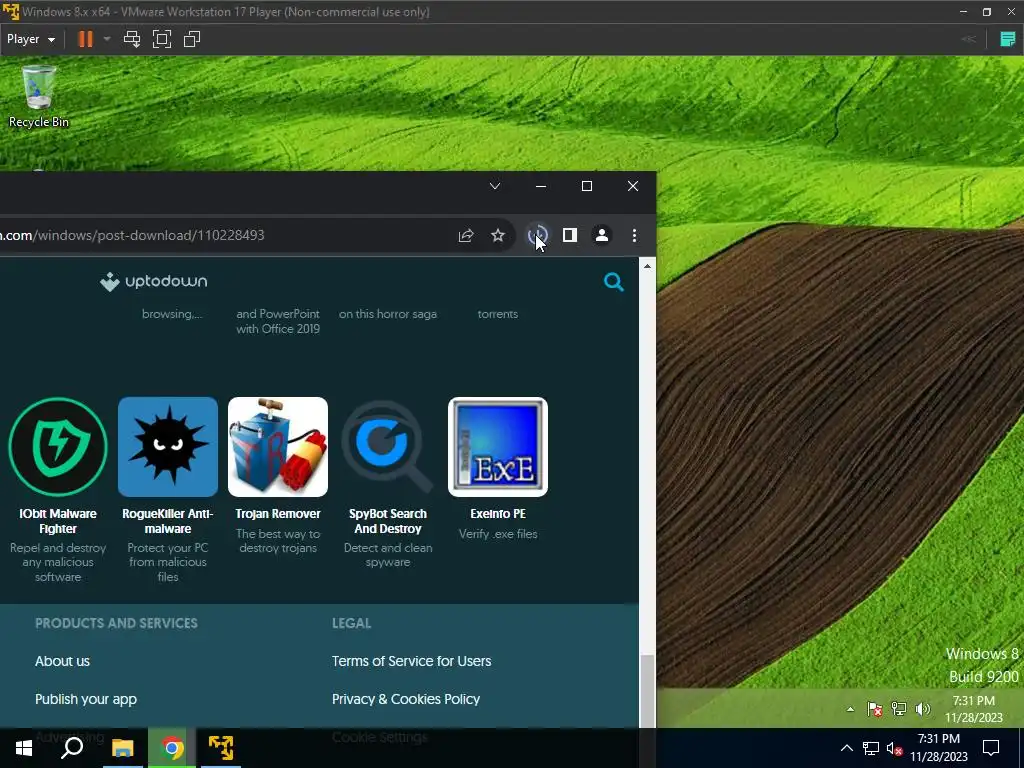Open the RogueKiller Anti-malware icon

168,447
